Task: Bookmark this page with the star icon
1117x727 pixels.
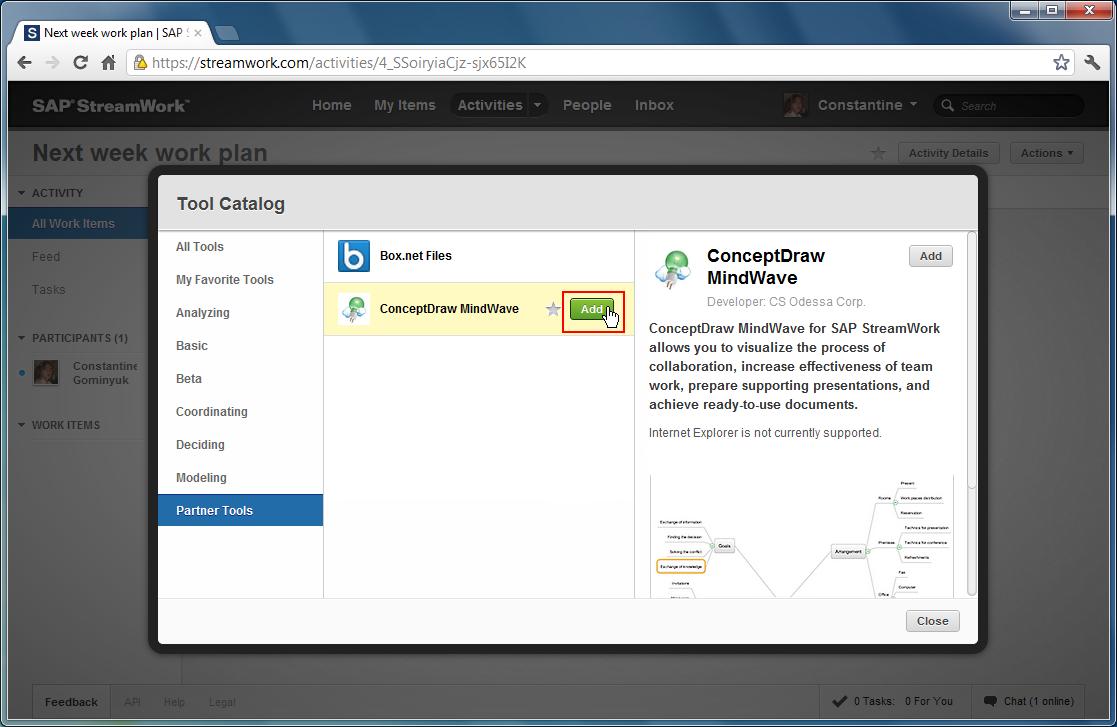Action: click(1061, 63)
